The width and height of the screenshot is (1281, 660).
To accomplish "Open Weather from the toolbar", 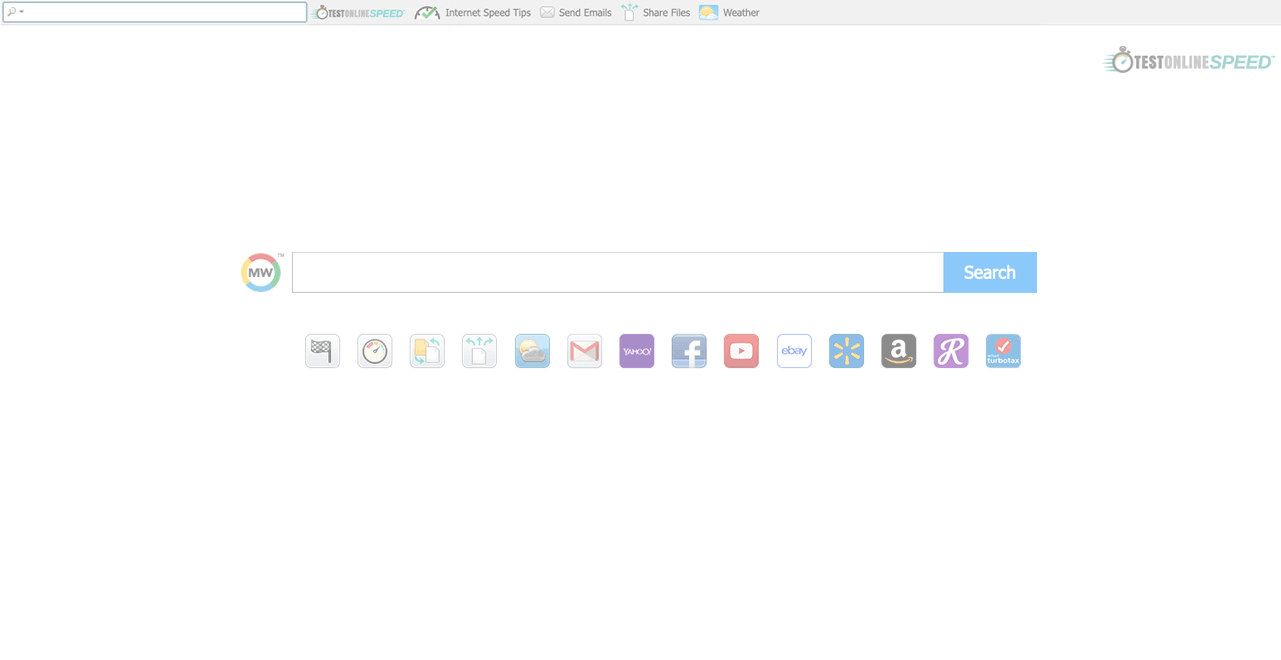I will point(730,13).
